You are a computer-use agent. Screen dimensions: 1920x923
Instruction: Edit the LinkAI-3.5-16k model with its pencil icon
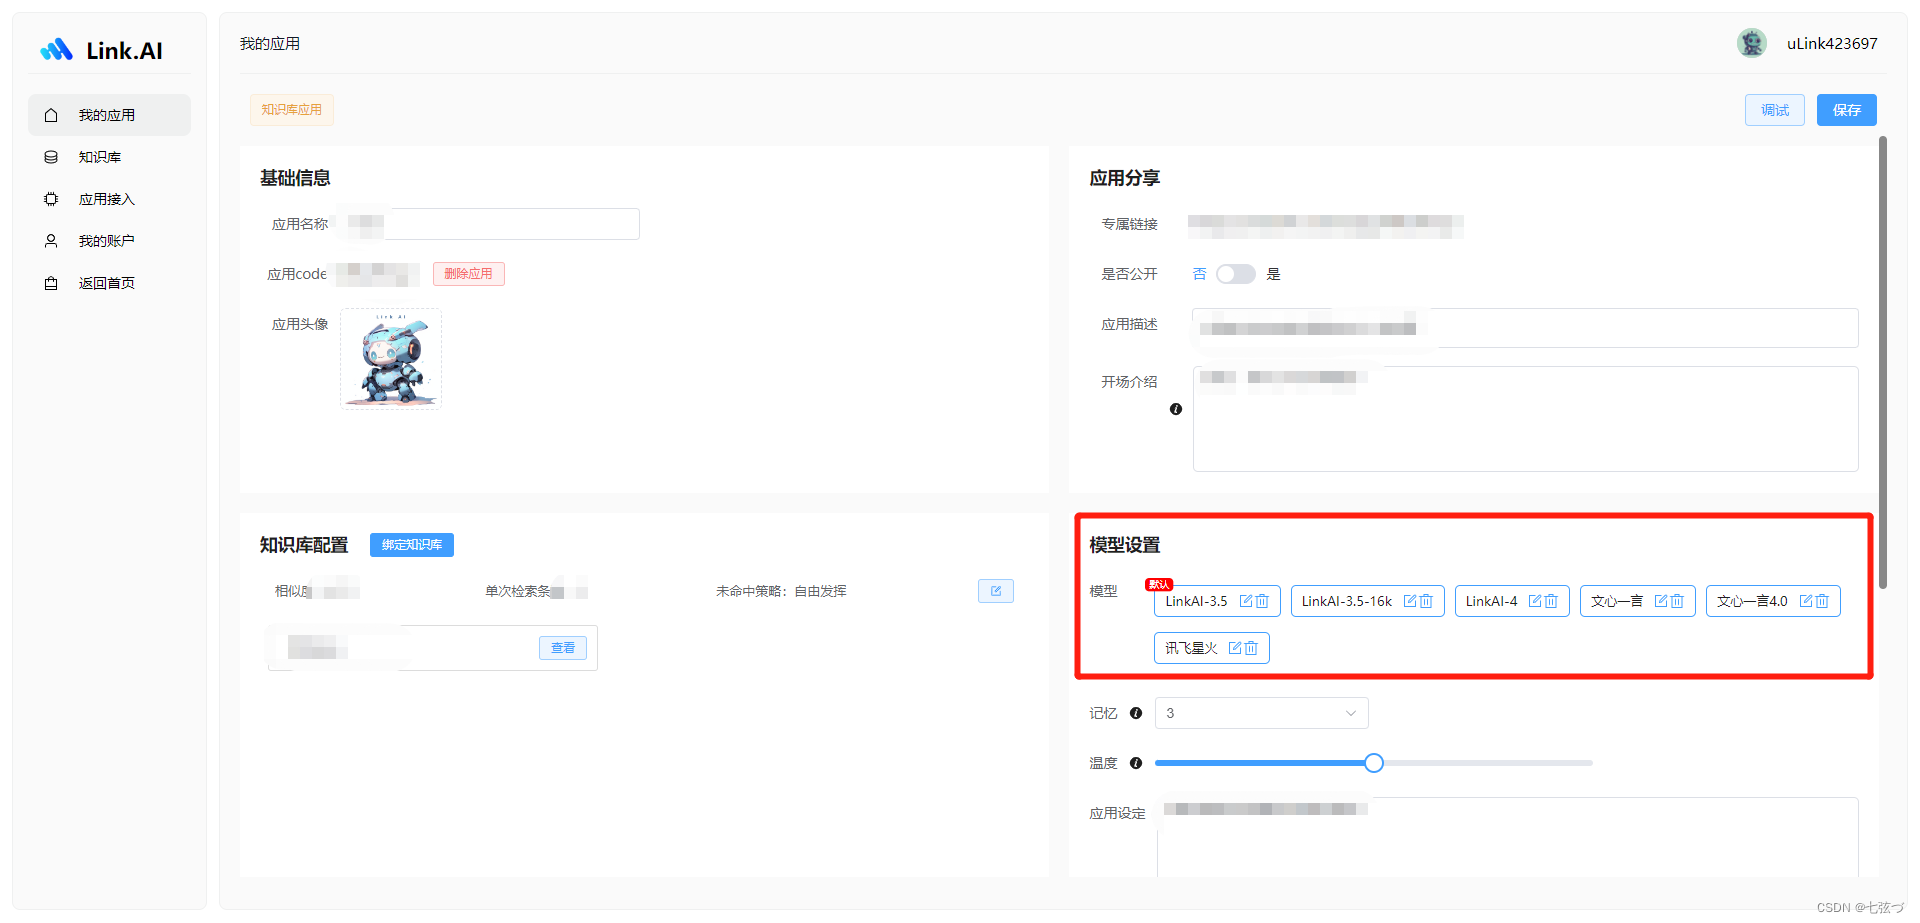coord(1409,601)
